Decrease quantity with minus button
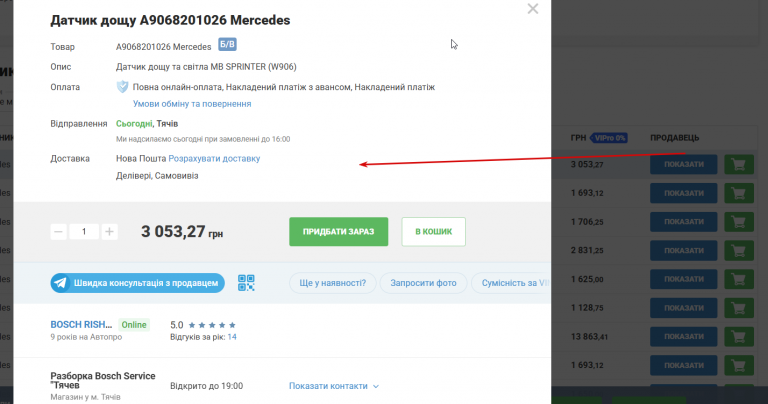This screenshot has height=404, width=768. coord(58,232)
